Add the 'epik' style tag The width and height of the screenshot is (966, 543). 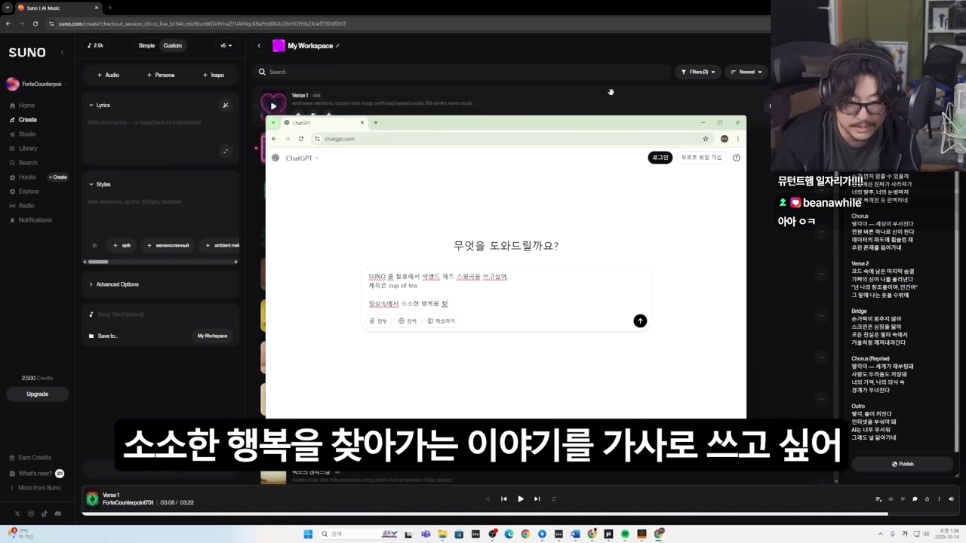[x=122, y=245]
